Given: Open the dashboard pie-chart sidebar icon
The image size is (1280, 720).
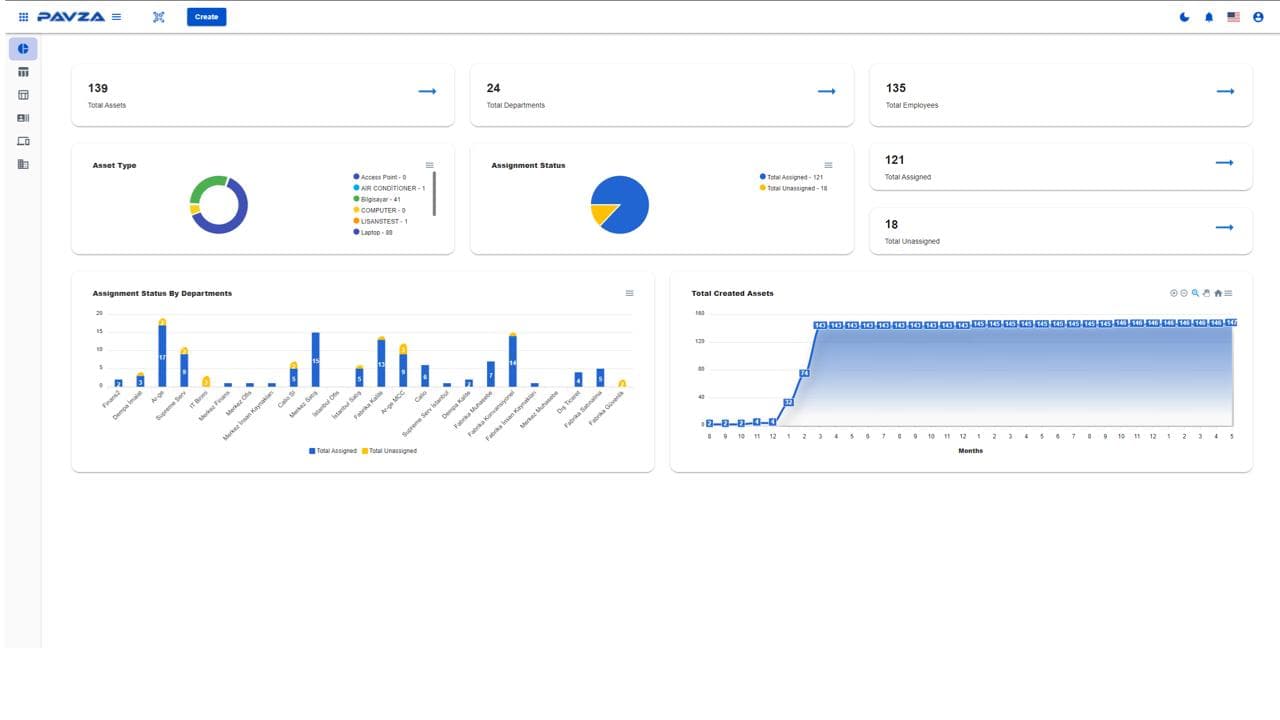Looking at the screenshot, I should 22,49.
